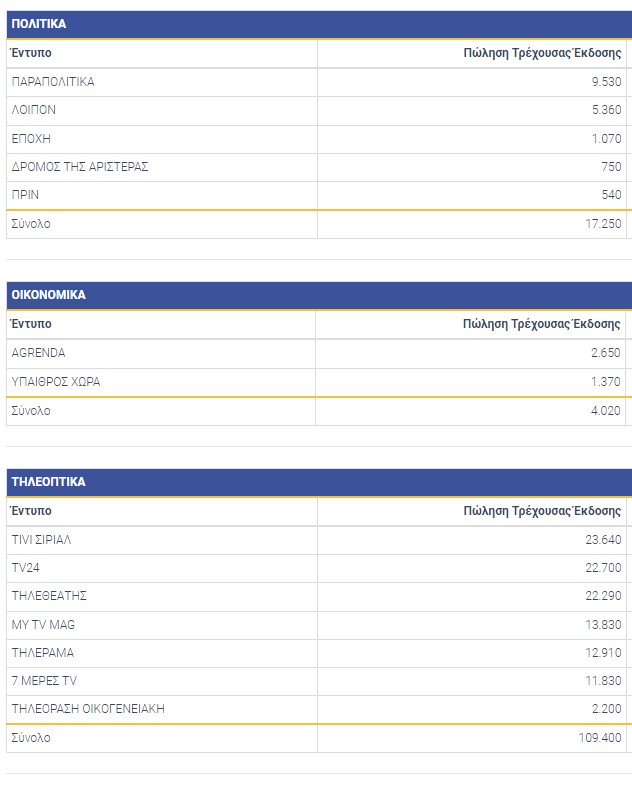Click the 750 sales value
This screenshot has height=791, width=632.
[x=611, y=167]
